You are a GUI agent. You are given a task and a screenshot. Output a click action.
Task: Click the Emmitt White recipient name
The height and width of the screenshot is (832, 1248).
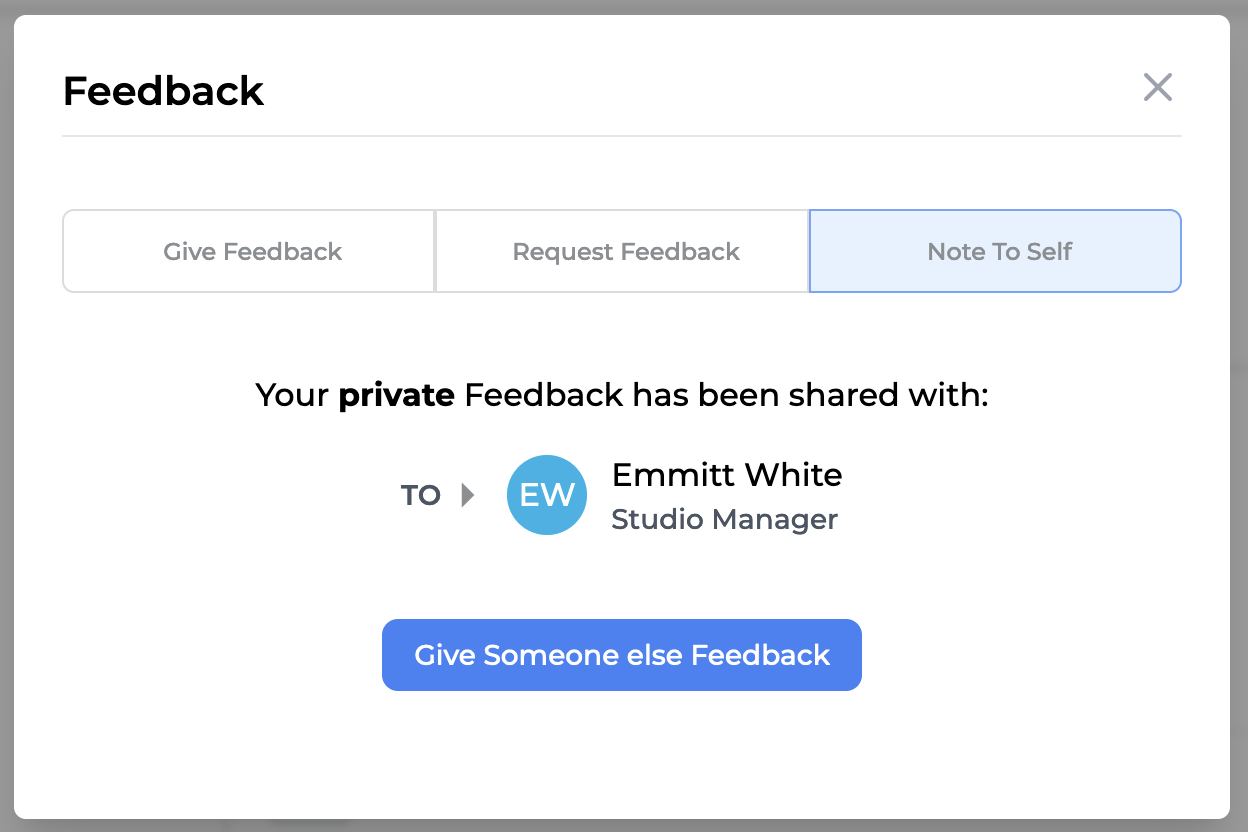727,475
